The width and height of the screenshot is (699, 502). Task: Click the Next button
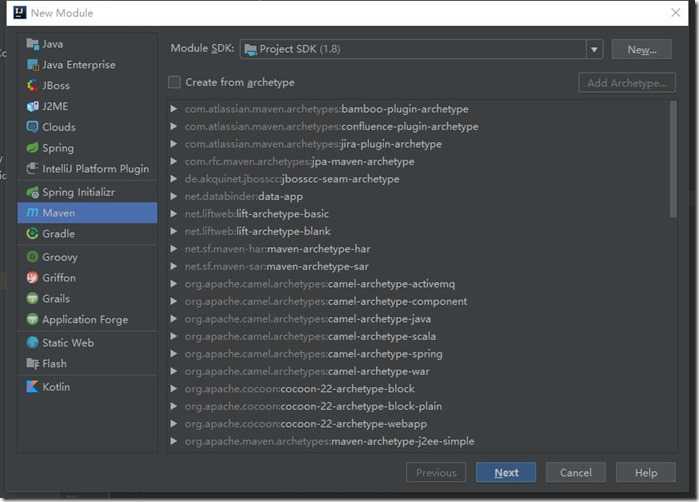pos(506,473)
